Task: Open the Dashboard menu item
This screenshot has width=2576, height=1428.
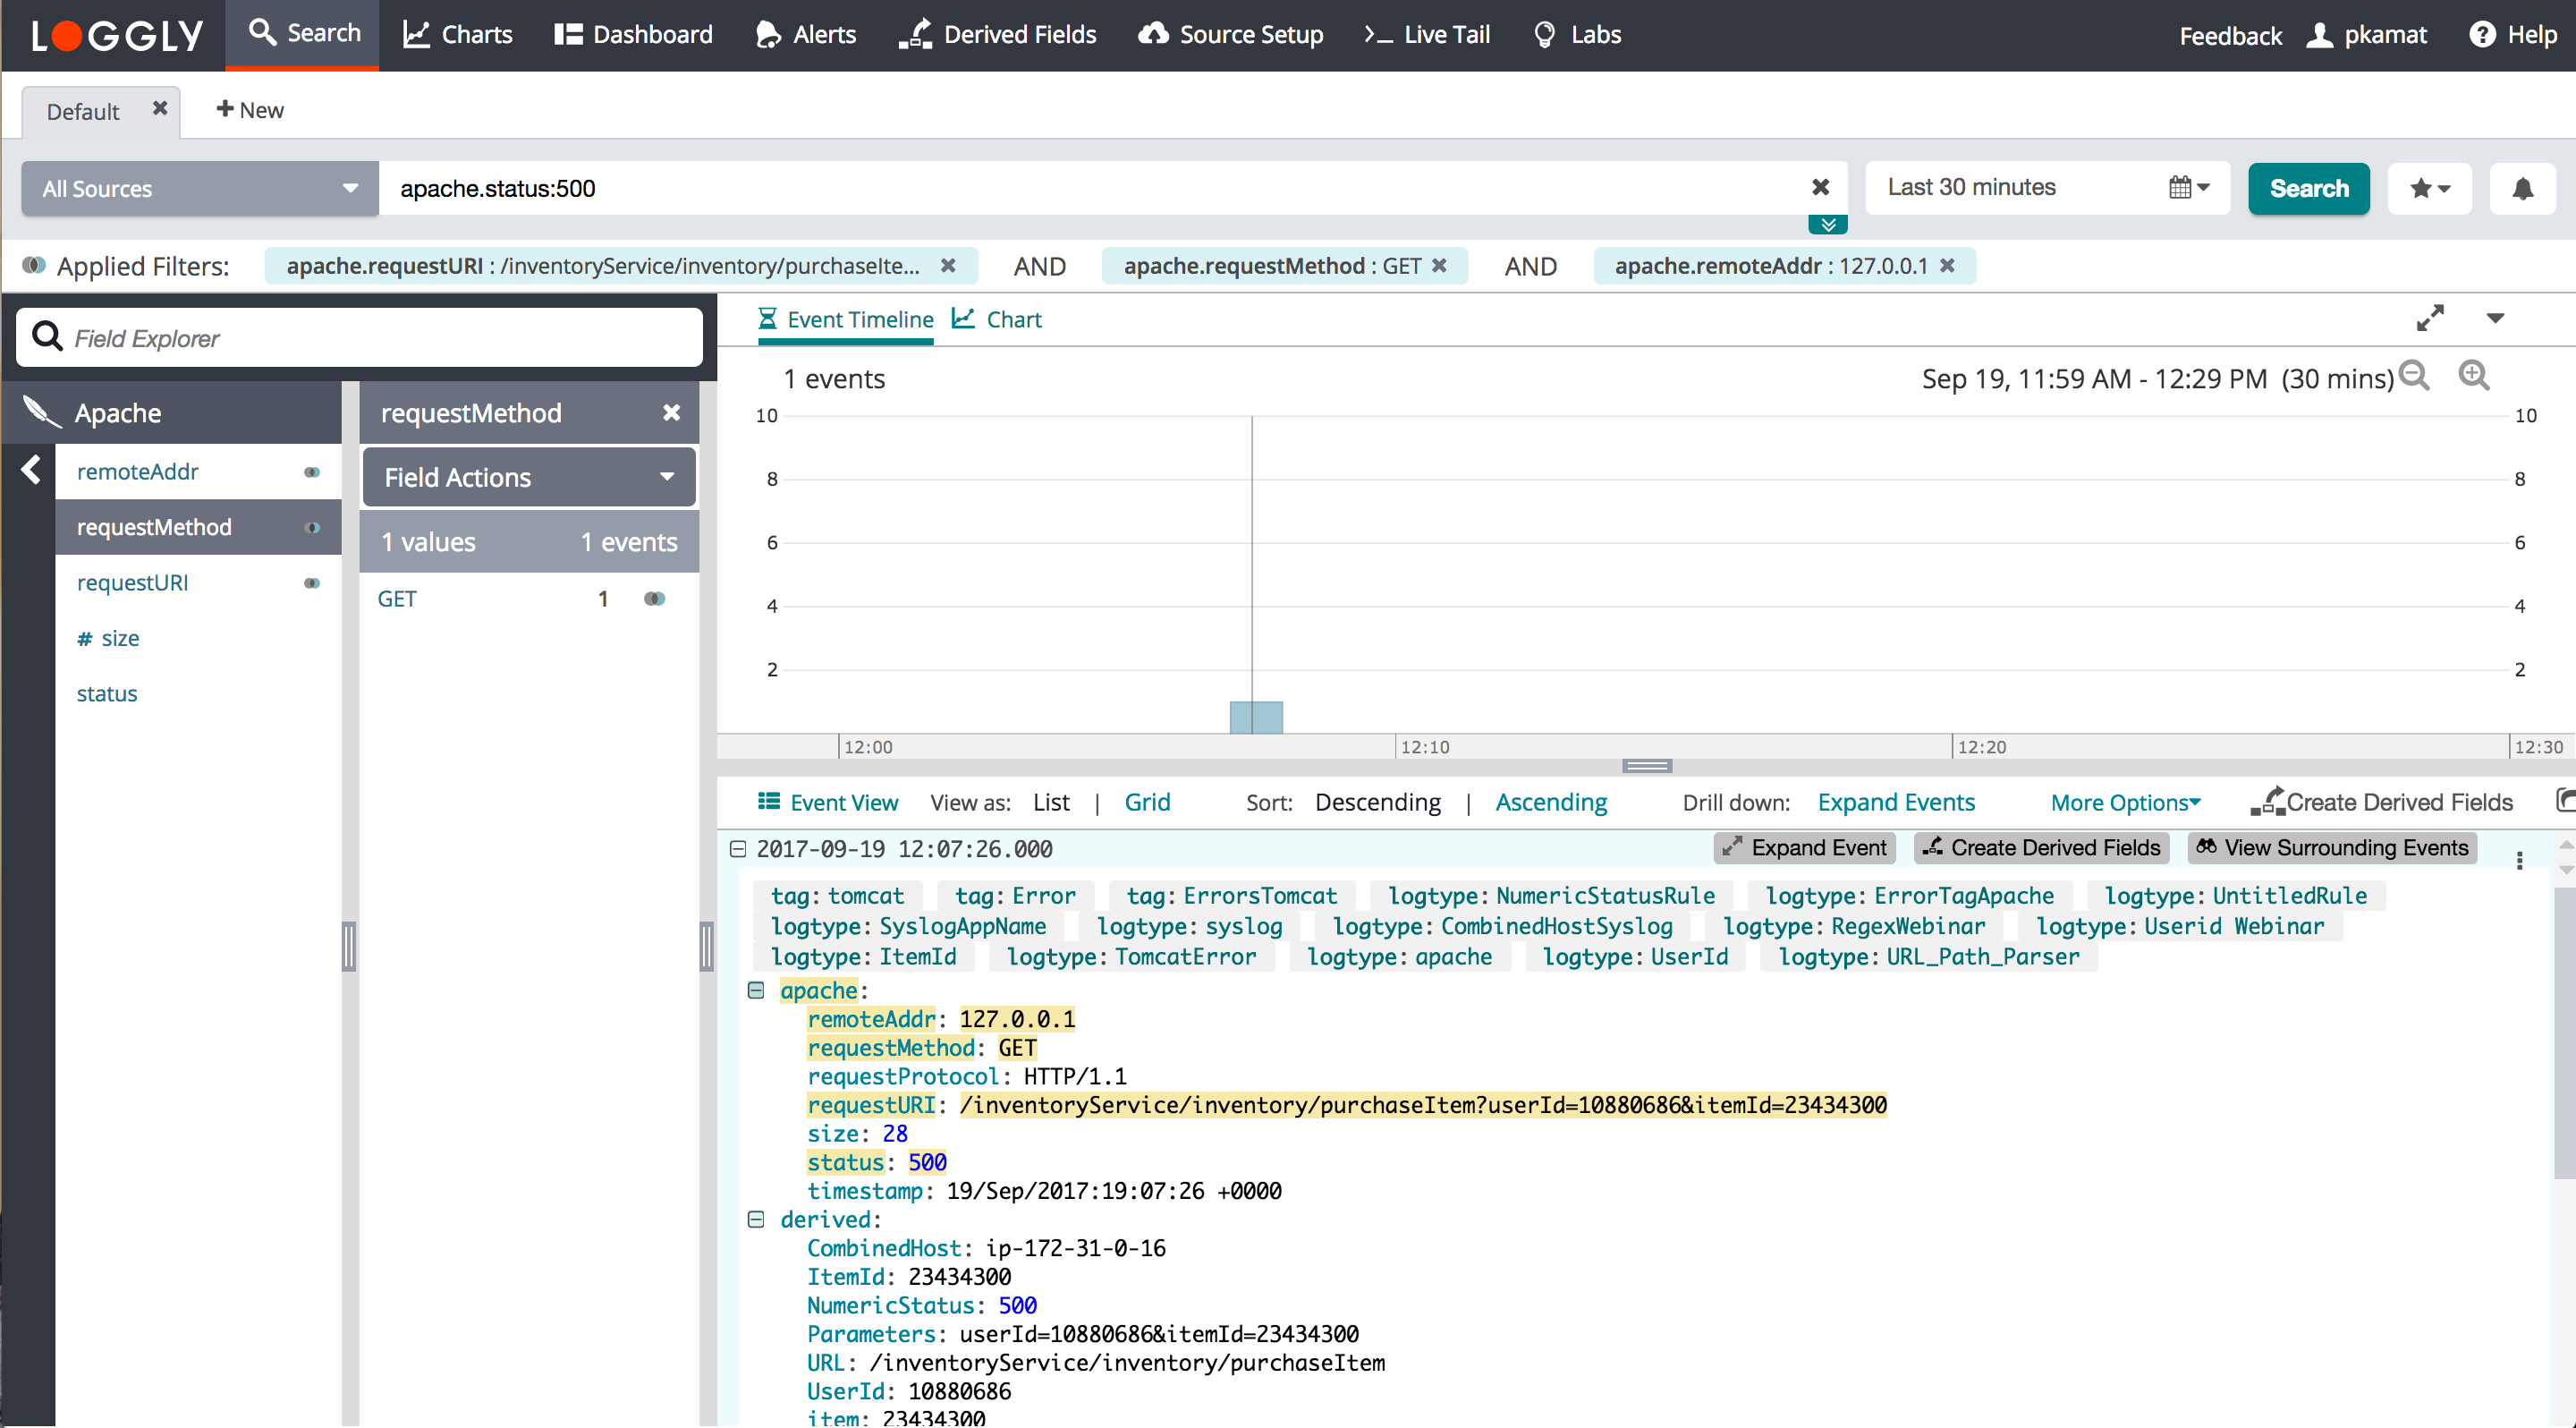Action: (634, 35)
